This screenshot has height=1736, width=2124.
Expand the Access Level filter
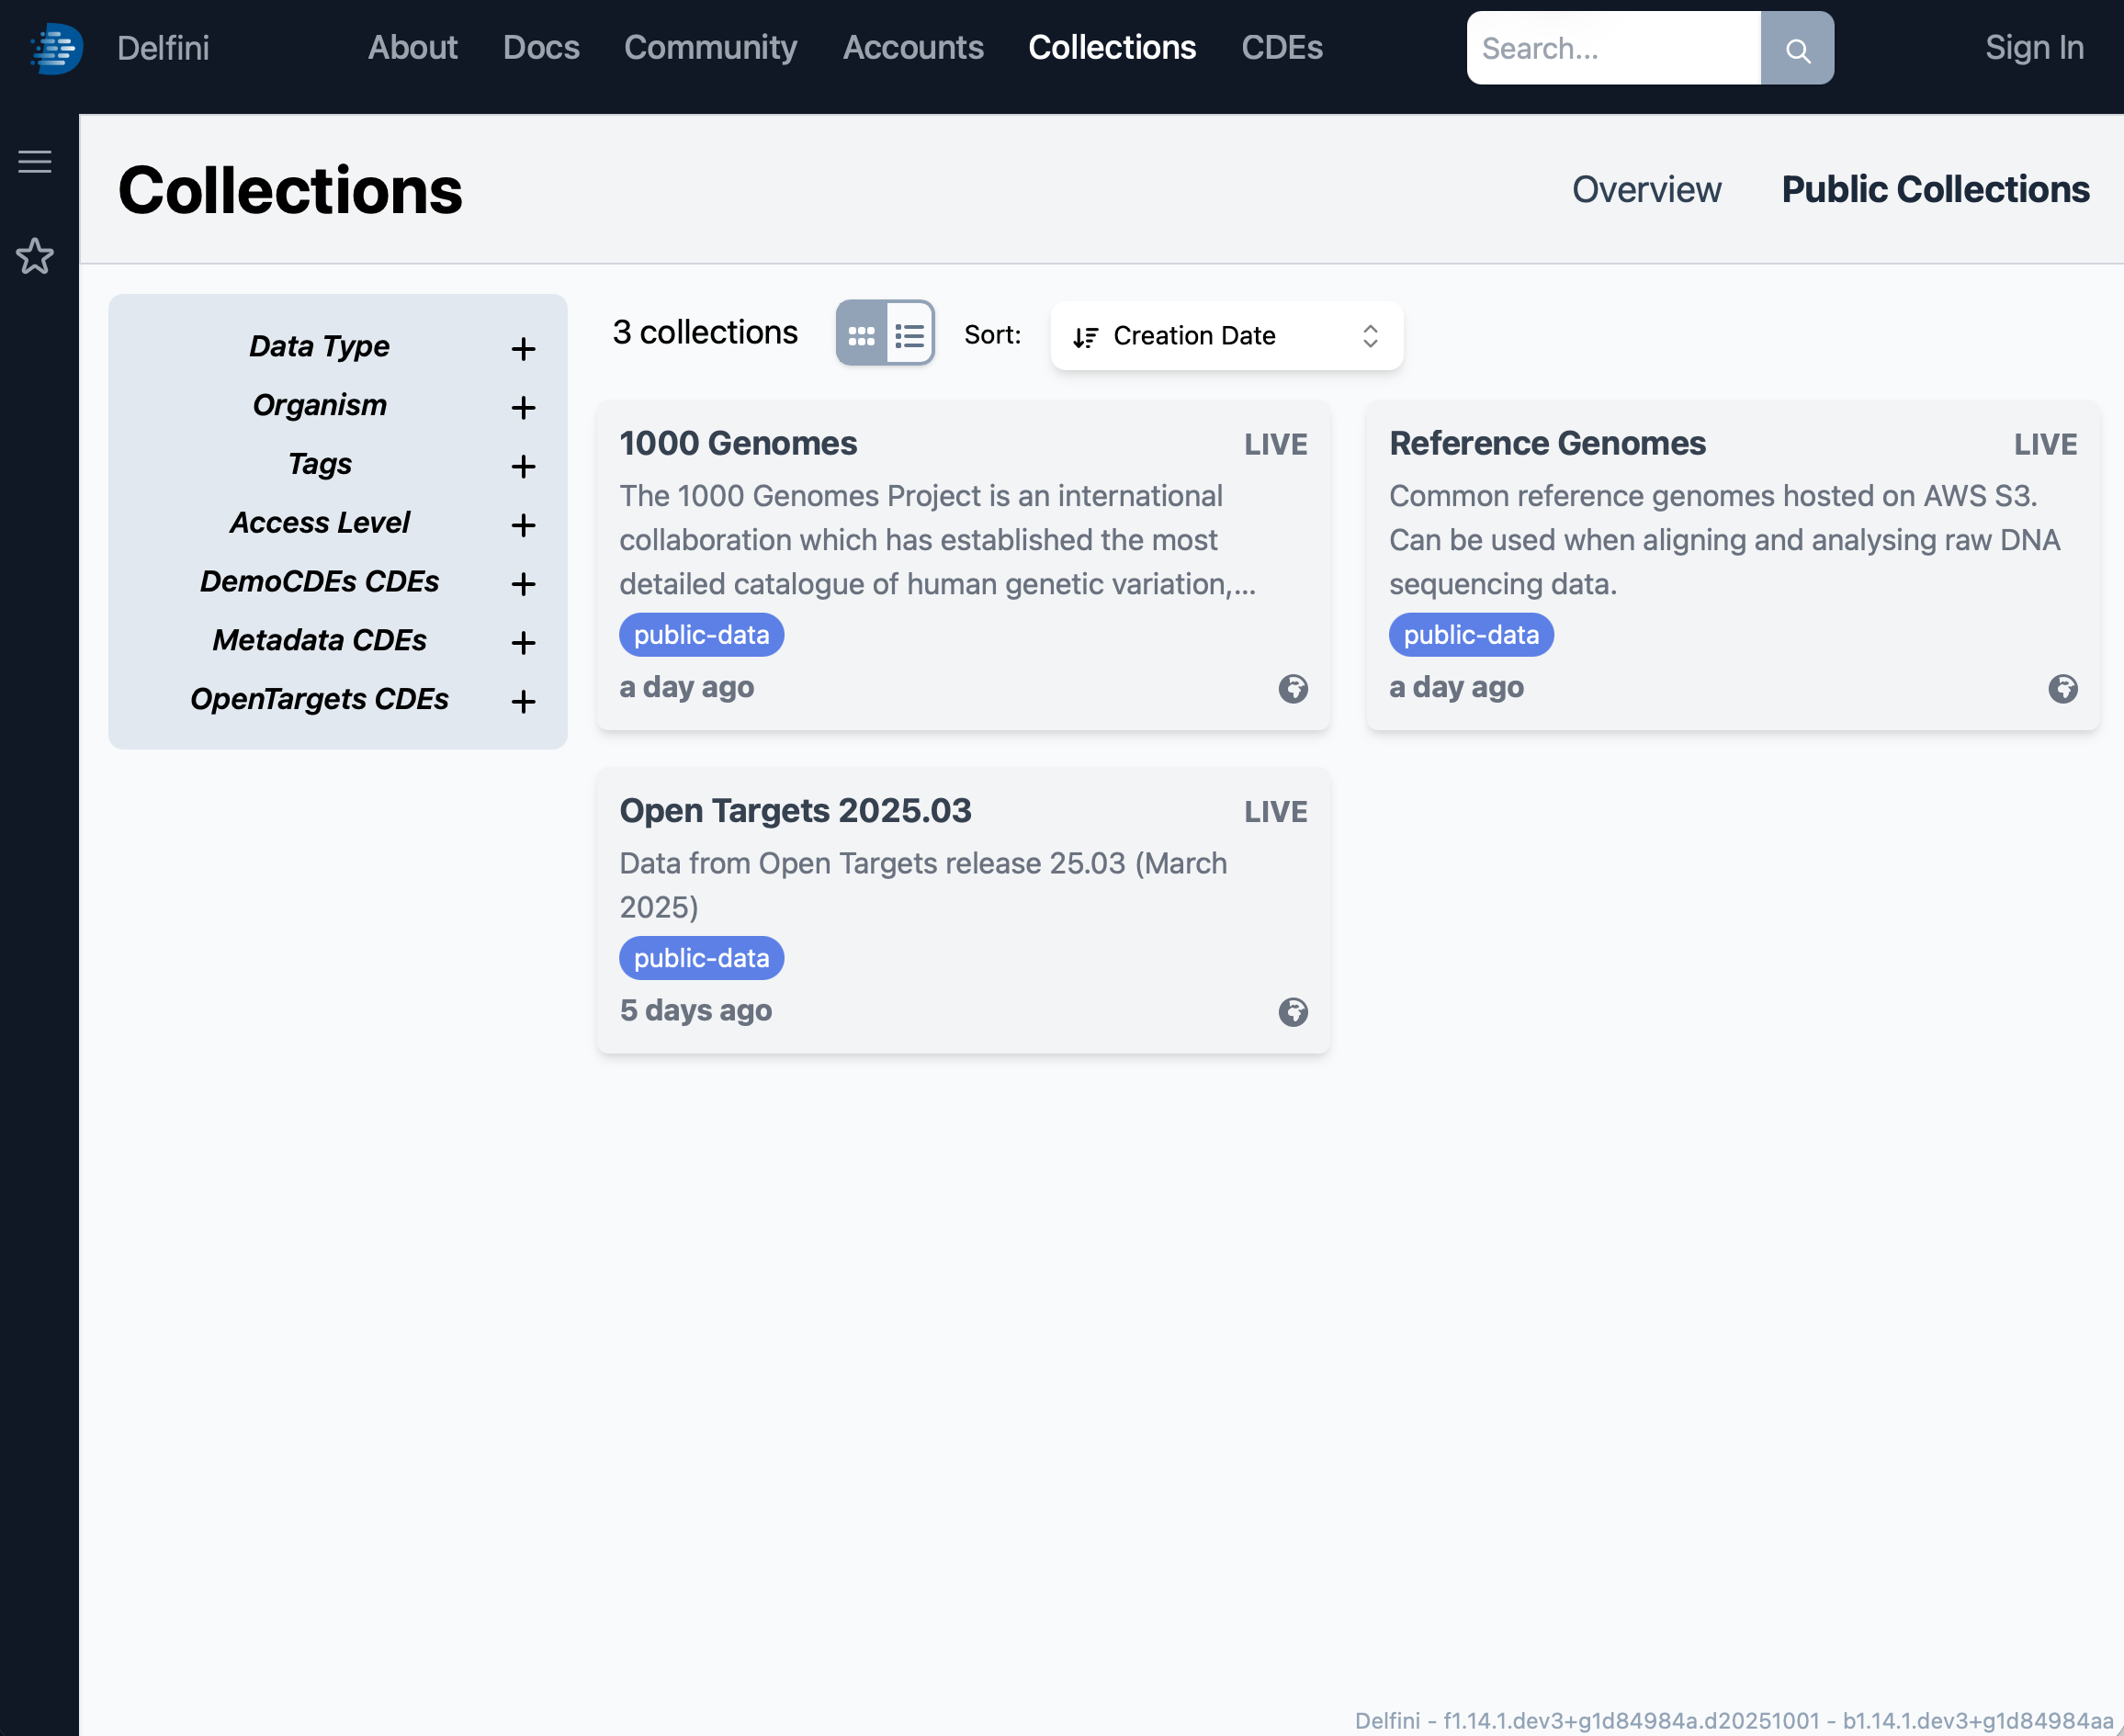pyautogui.click(x=522, y=525)
